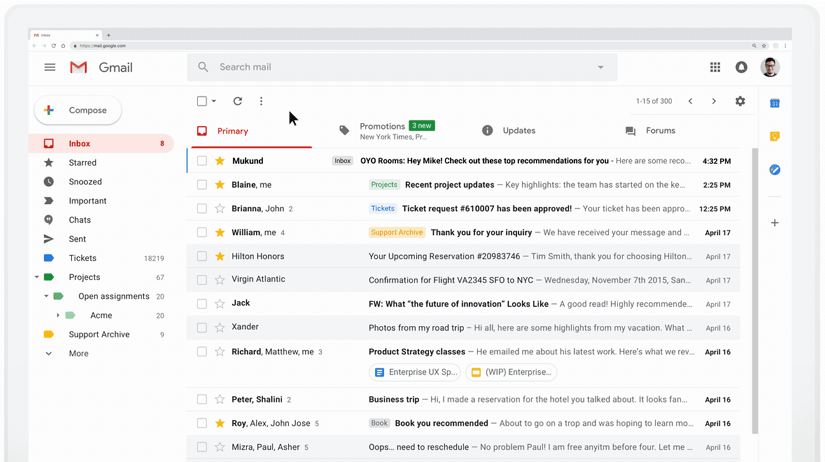Select the checkbox for Mukund's email
Viewport: 825px width, 462px height.
click(x=202, y=161)
